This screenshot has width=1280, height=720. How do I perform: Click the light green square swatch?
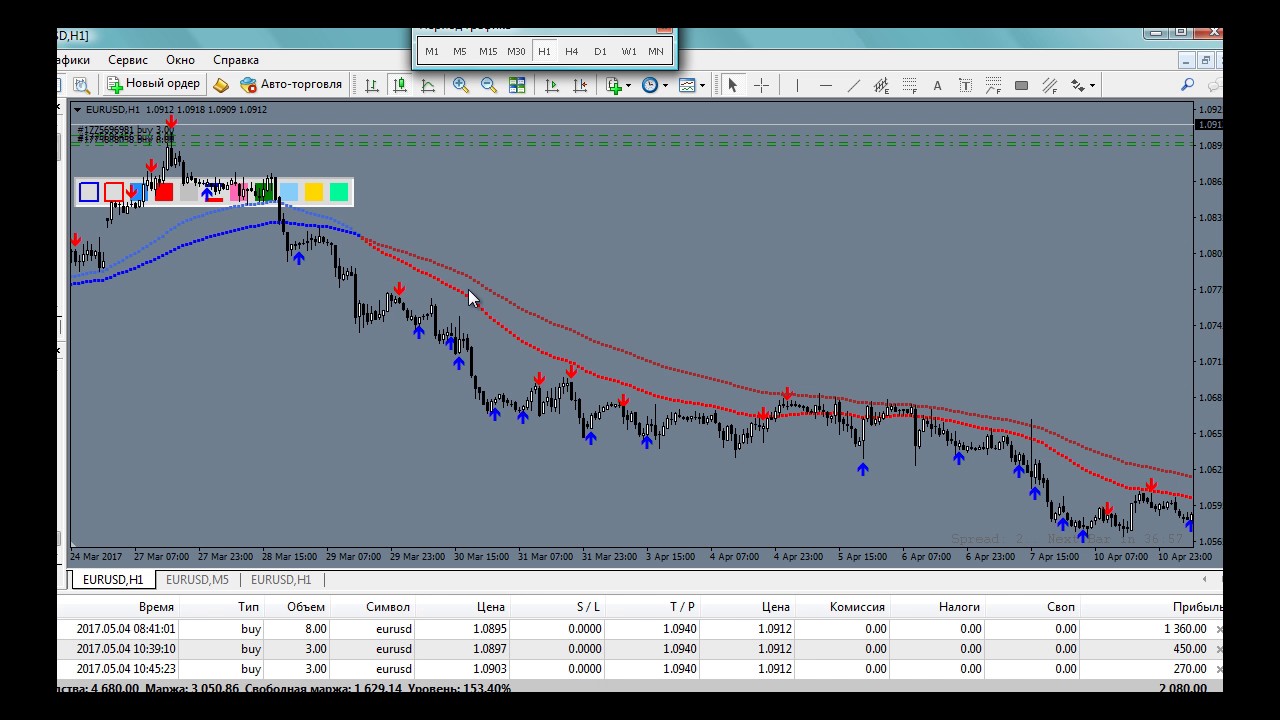pos(339,192)
